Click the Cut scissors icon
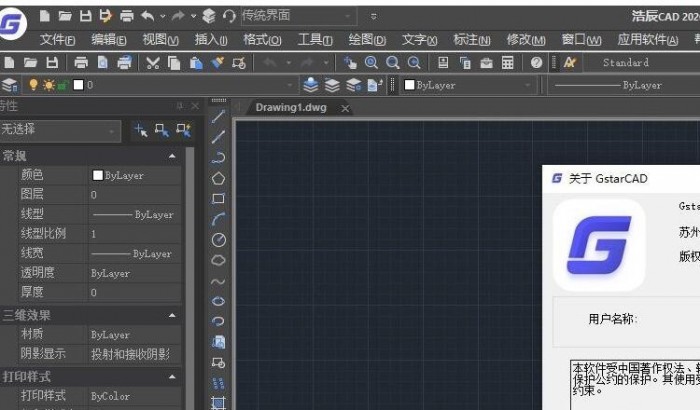 [153, 63]
